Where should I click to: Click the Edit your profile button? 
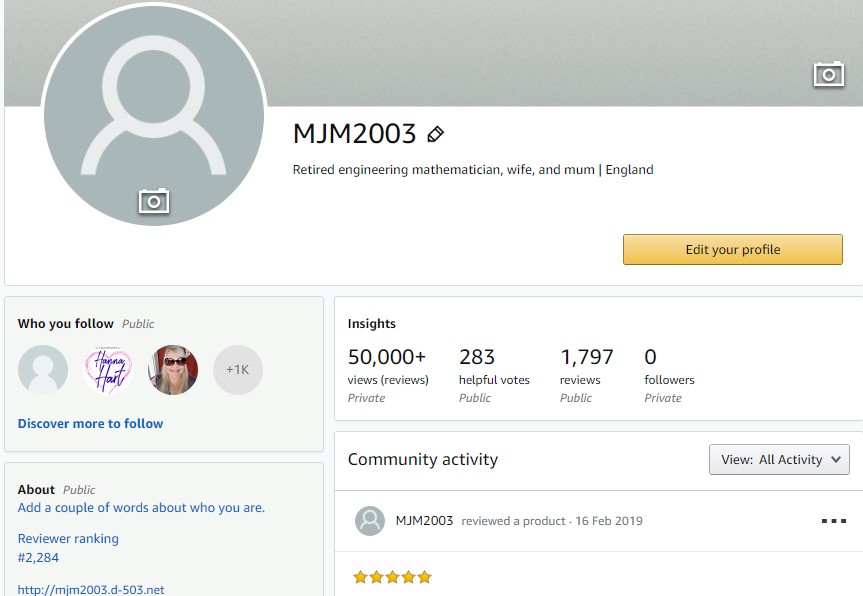pos(733,249)
